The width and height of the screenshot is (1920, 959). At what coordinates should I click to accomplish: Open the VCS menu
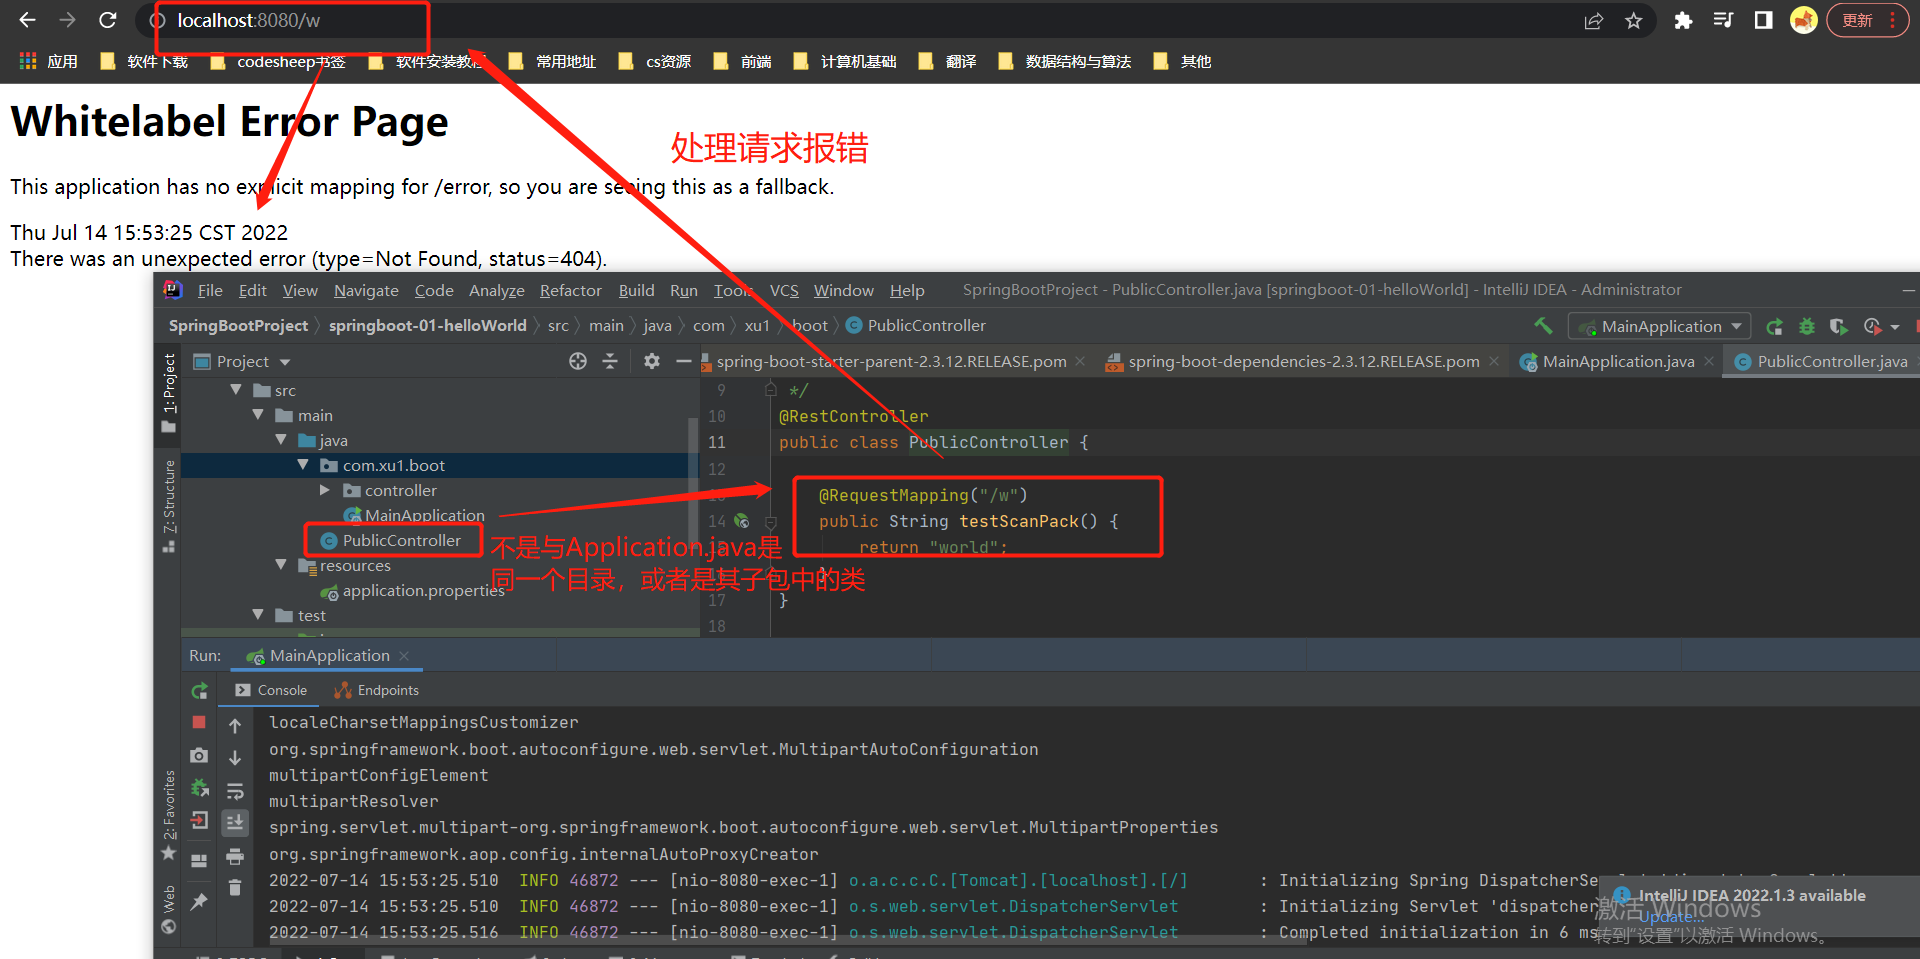coord(784,290)
